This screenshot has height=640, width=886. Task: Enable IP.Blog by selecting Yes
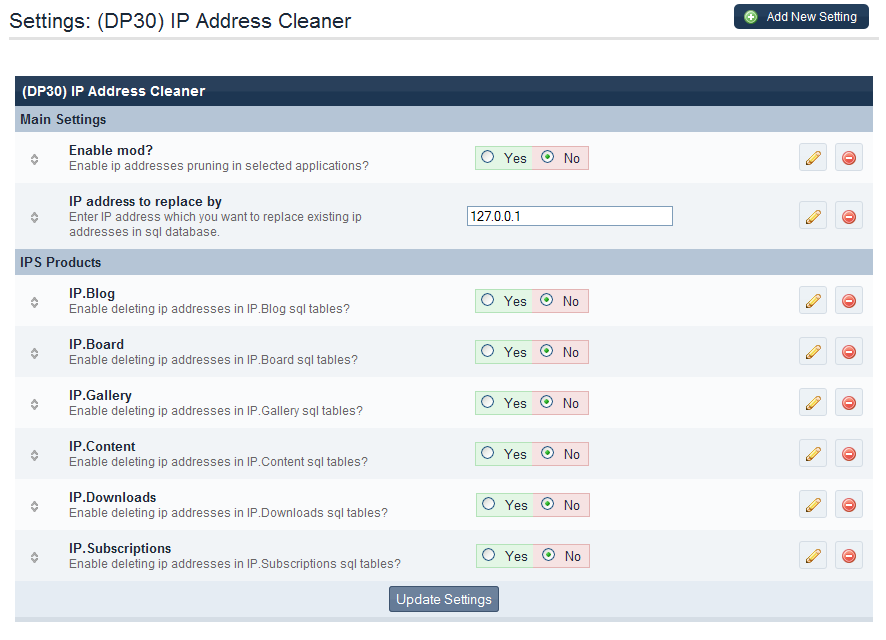tap(488, 300)
